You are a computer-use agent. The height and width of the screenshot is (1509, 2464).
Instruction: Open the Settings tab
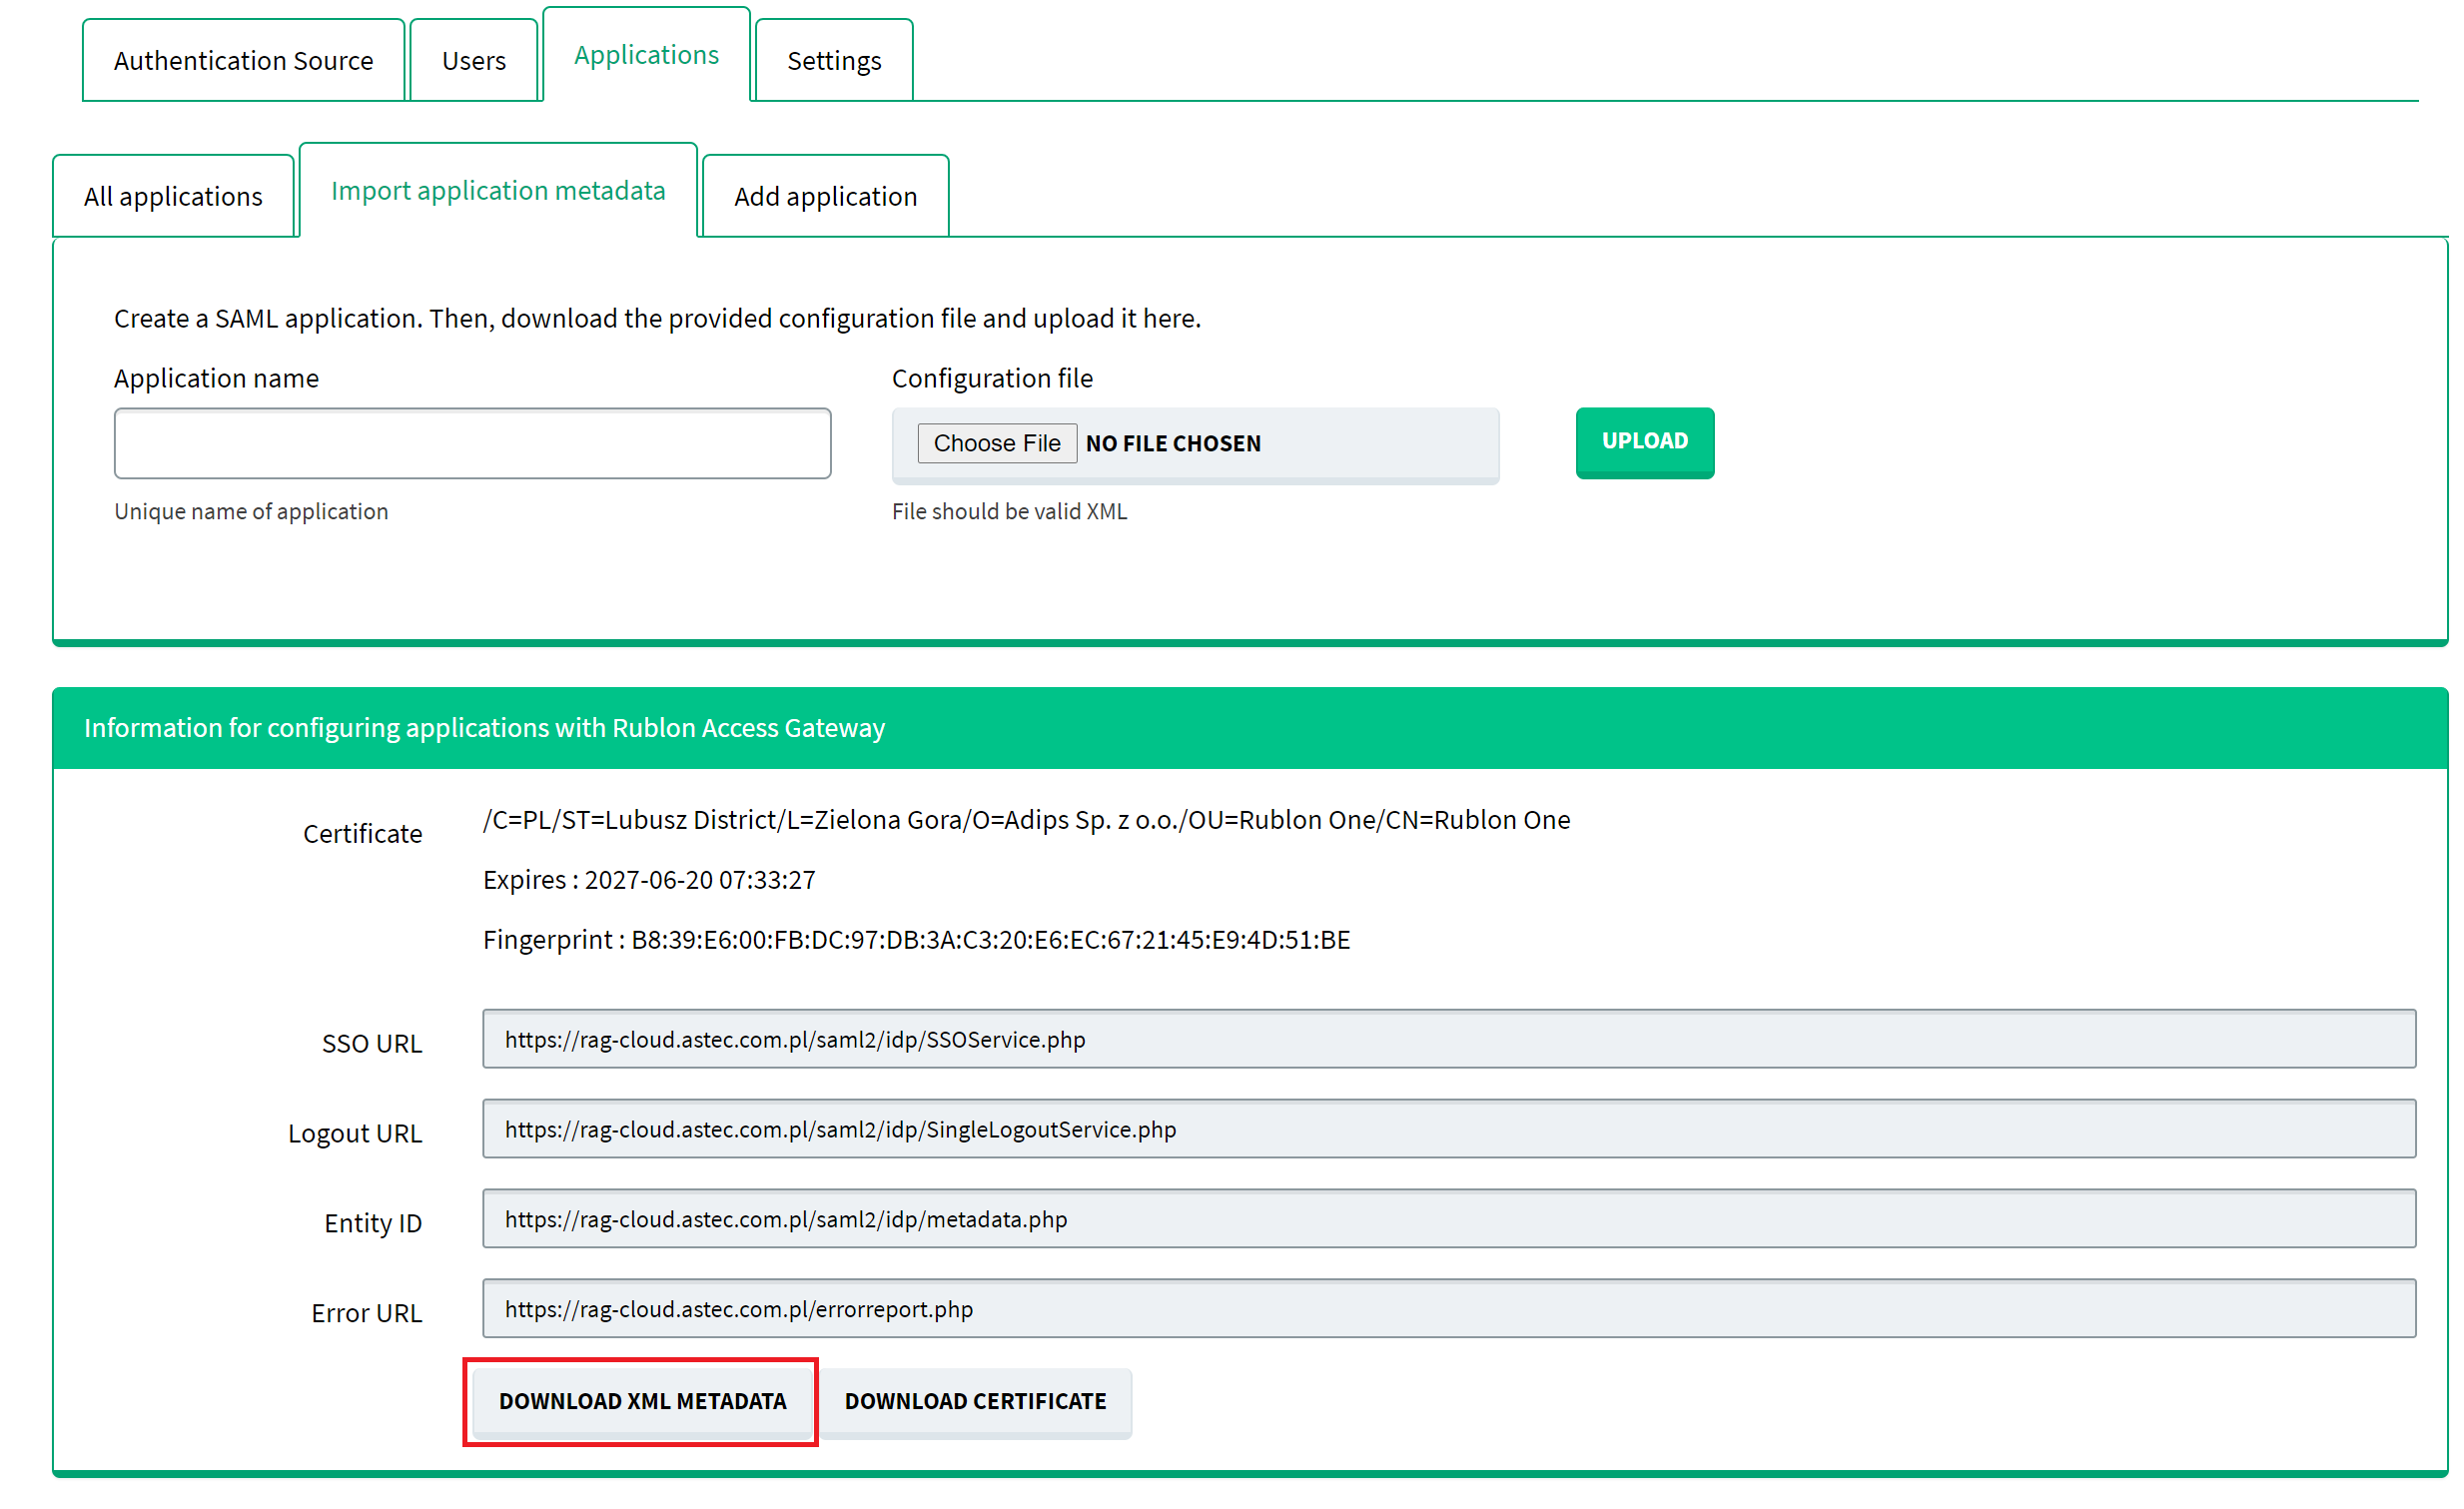coord(833,61)
